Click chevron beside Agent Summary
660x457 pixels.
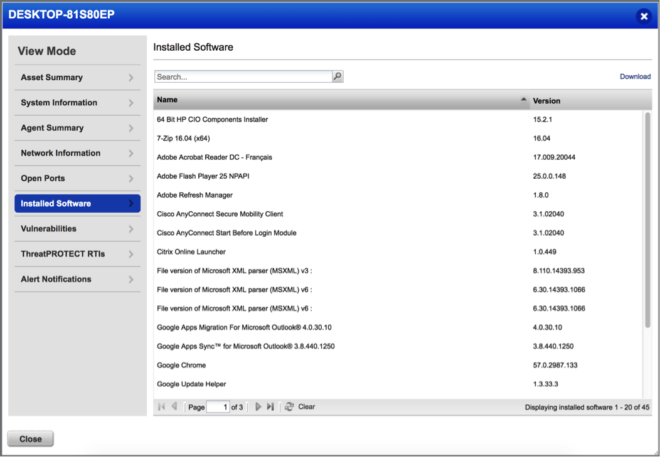pyautogui.click(x=131, y=128)
